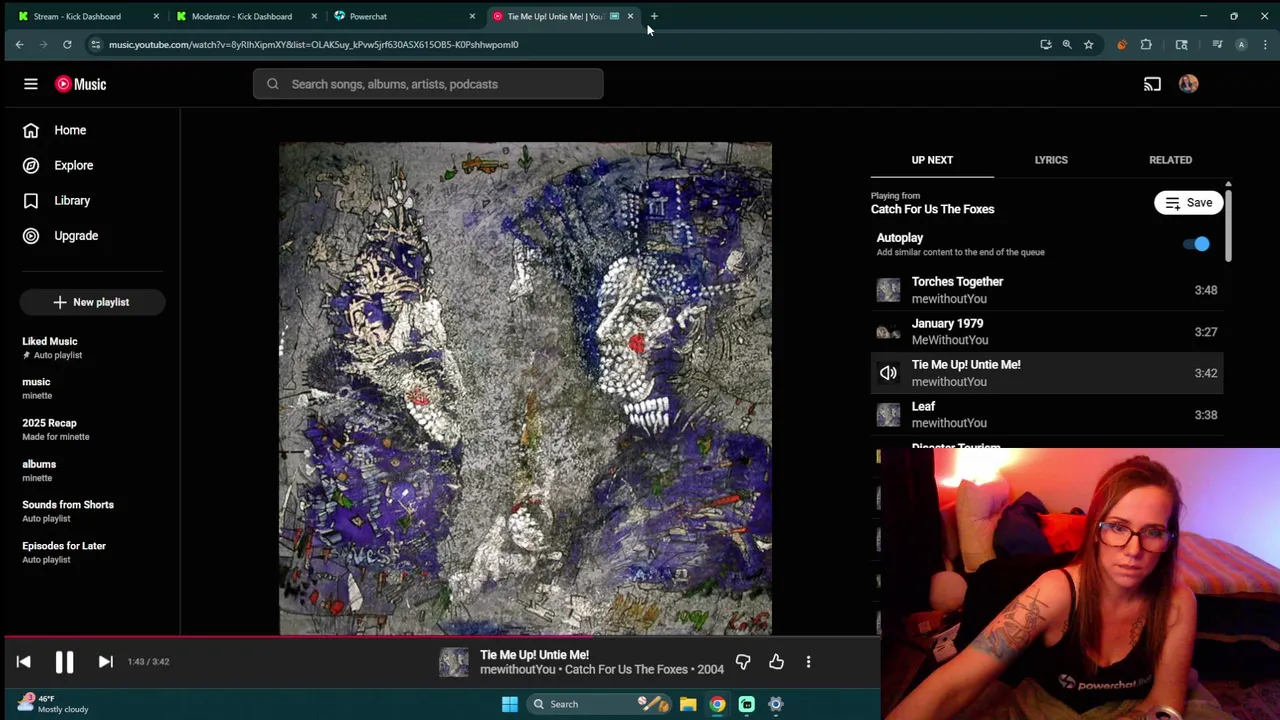This screenshot has width=1280, height=720.
Task: Dislike the current song
Action: click(743, 662)
